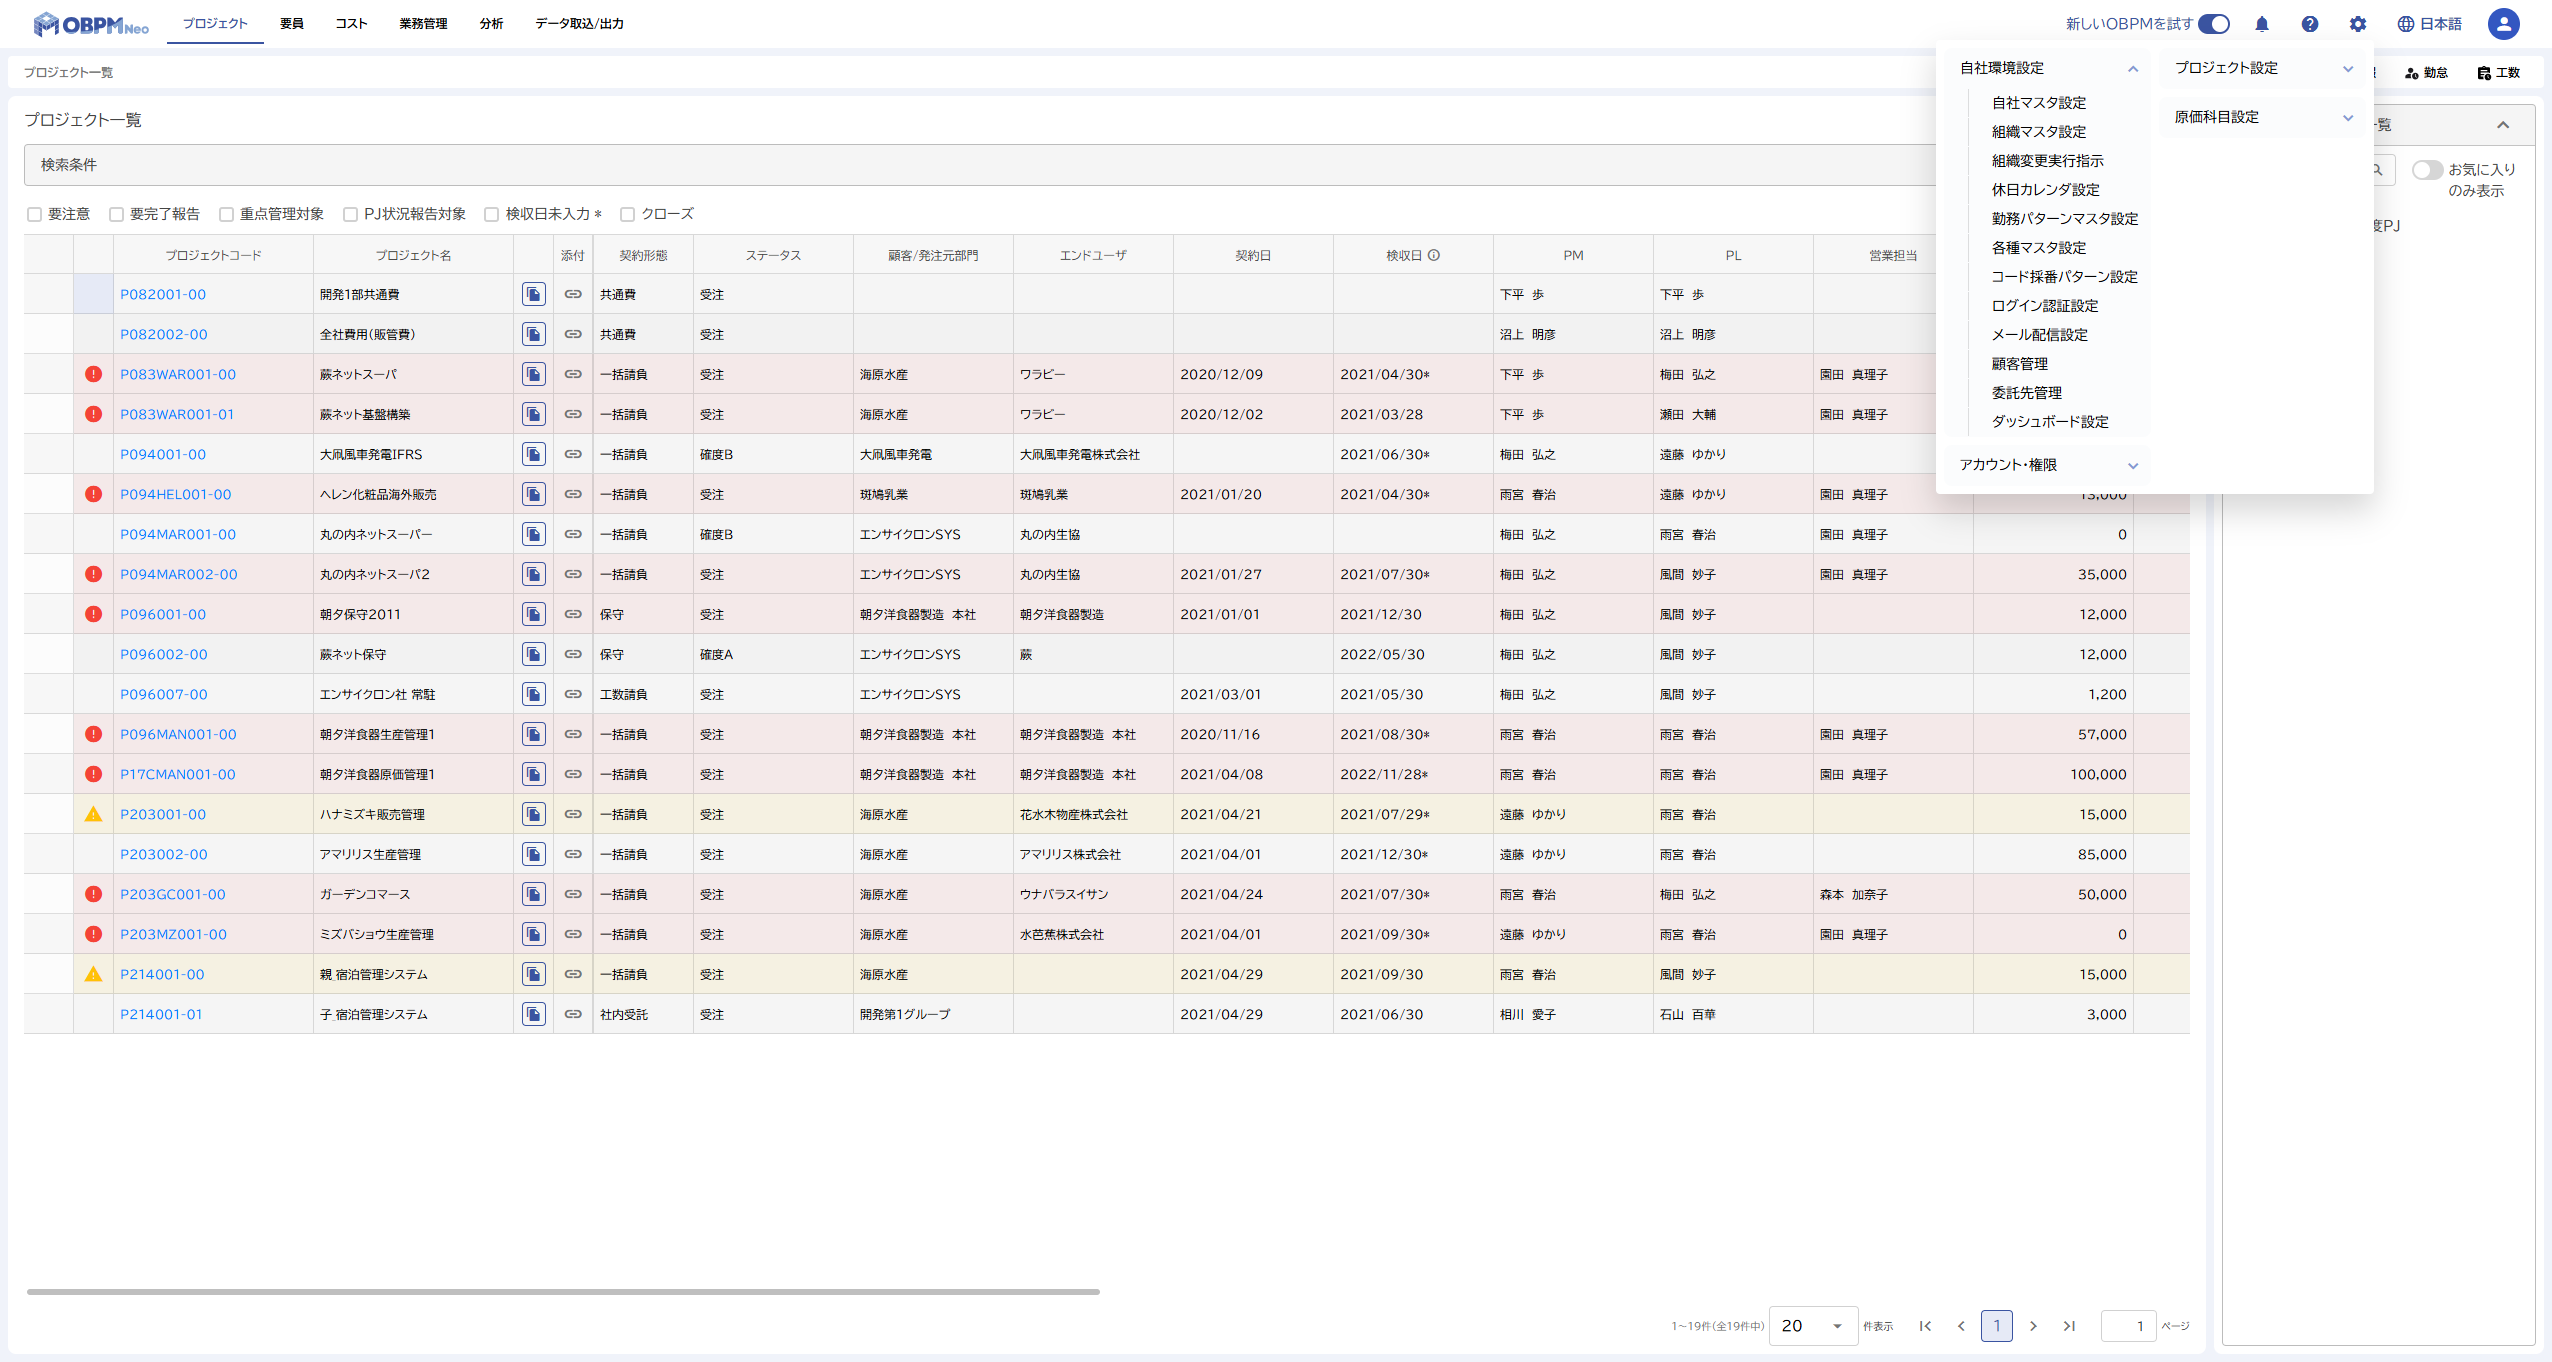
Task: Check the 要注意 checkbox
Action: tap(35, 214)
